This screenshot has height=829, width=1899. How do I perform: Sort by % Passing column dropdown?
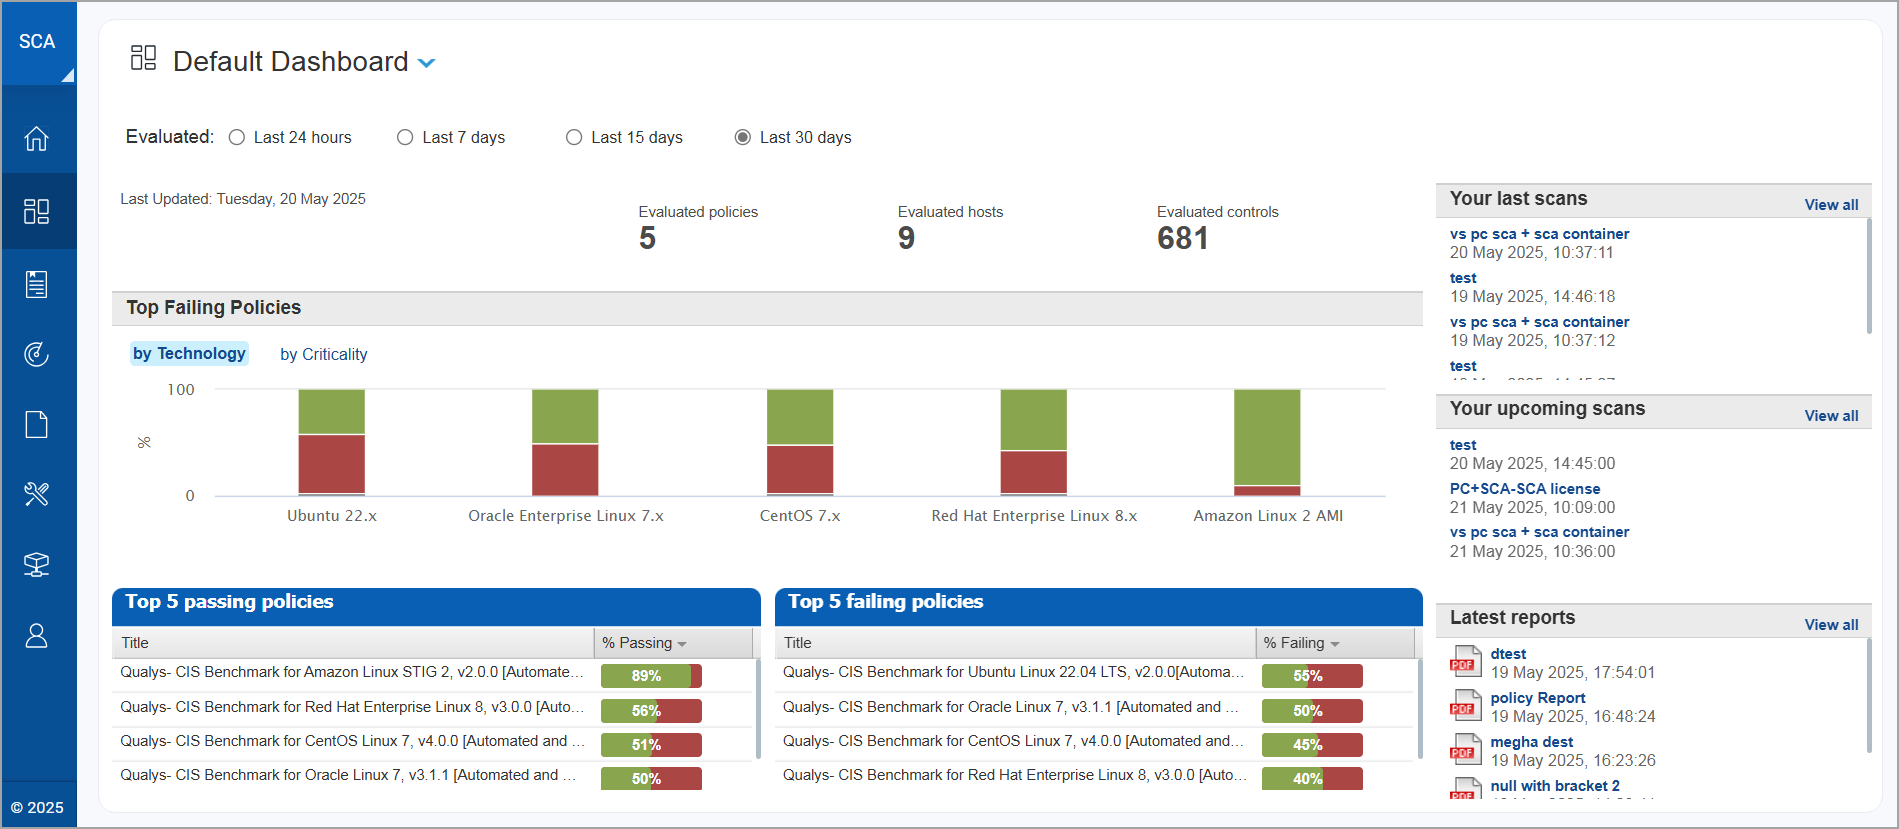(682, 644)
